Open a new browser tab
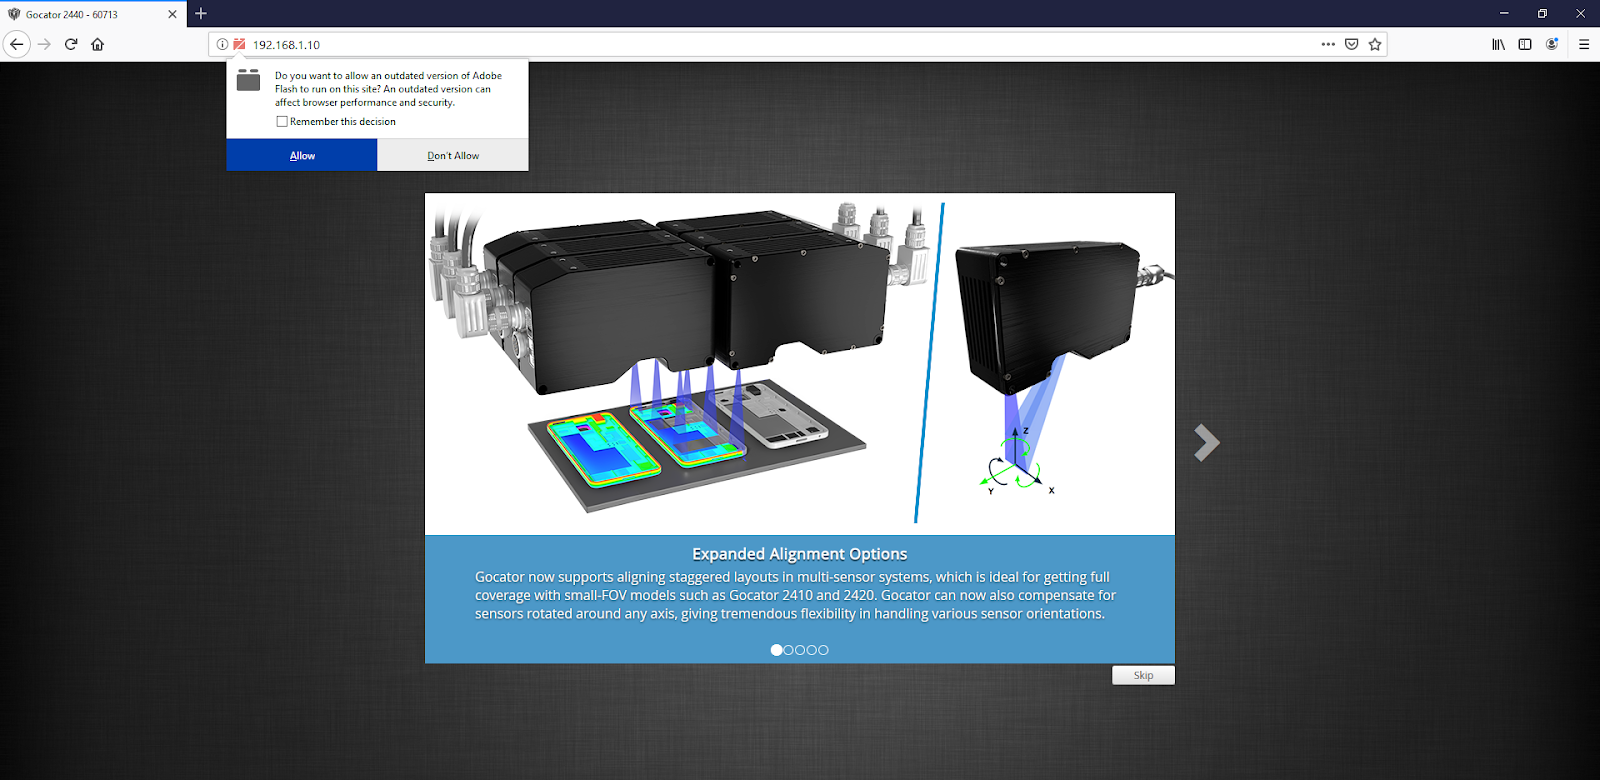Viewport: 1600px width, 780px height. (201, 14)
